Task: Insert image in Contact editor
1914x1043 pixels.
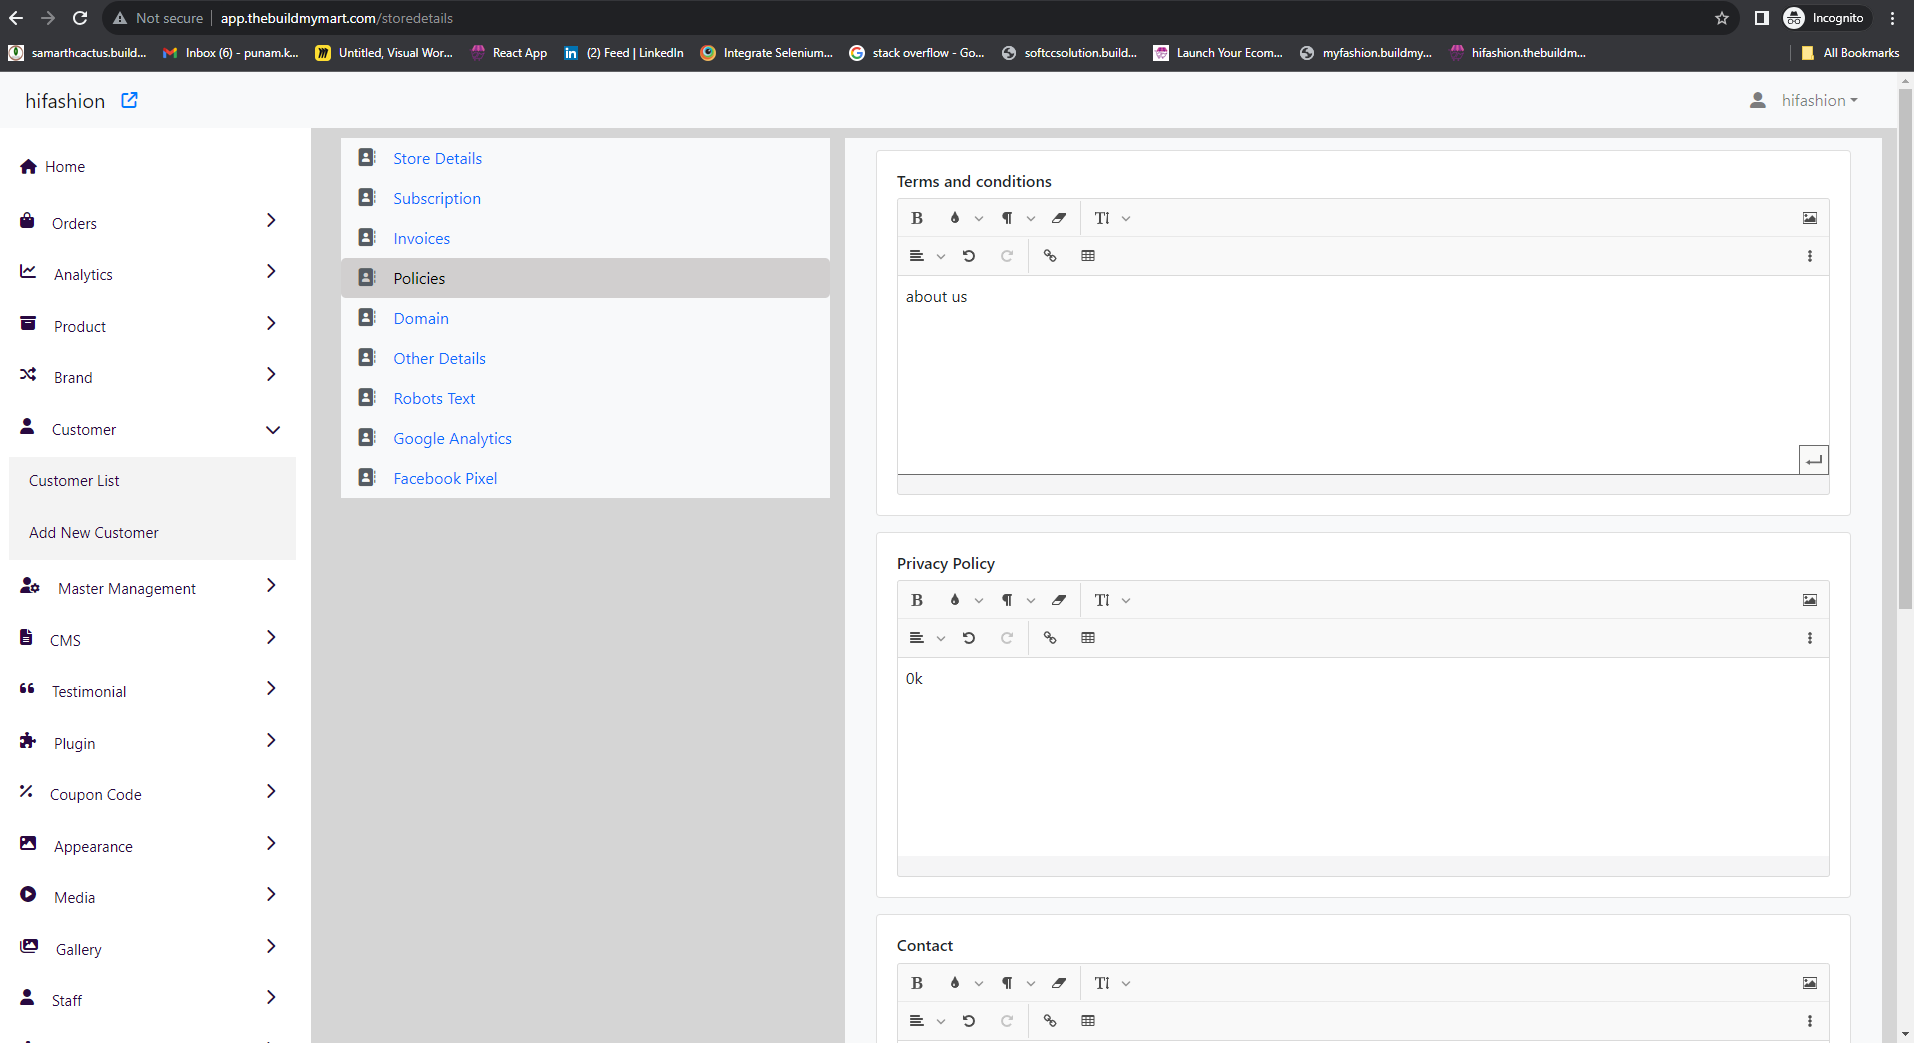Action: pyautogui.click(x=1810, y=983)
